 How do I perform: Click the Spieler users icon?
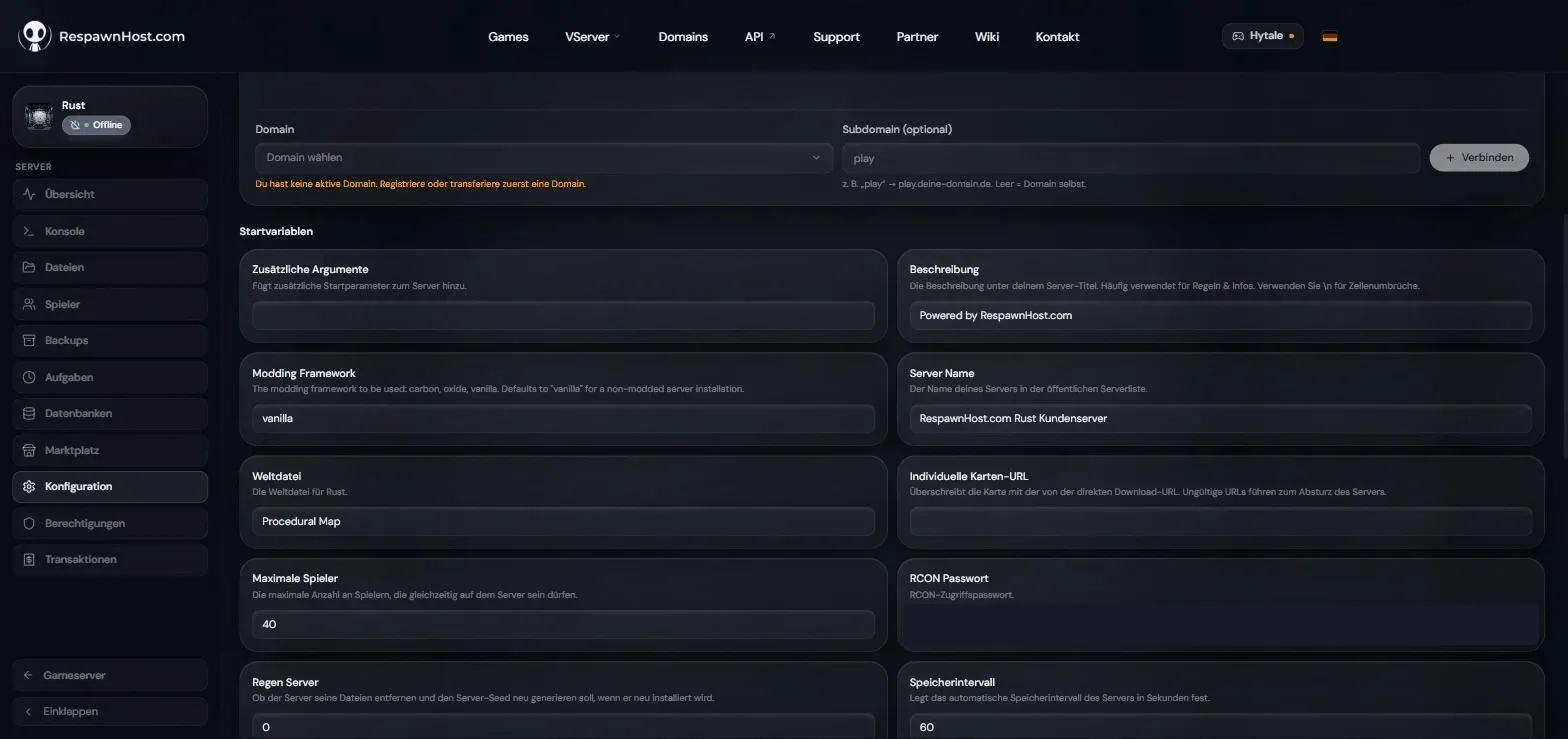tap(29, 304)
